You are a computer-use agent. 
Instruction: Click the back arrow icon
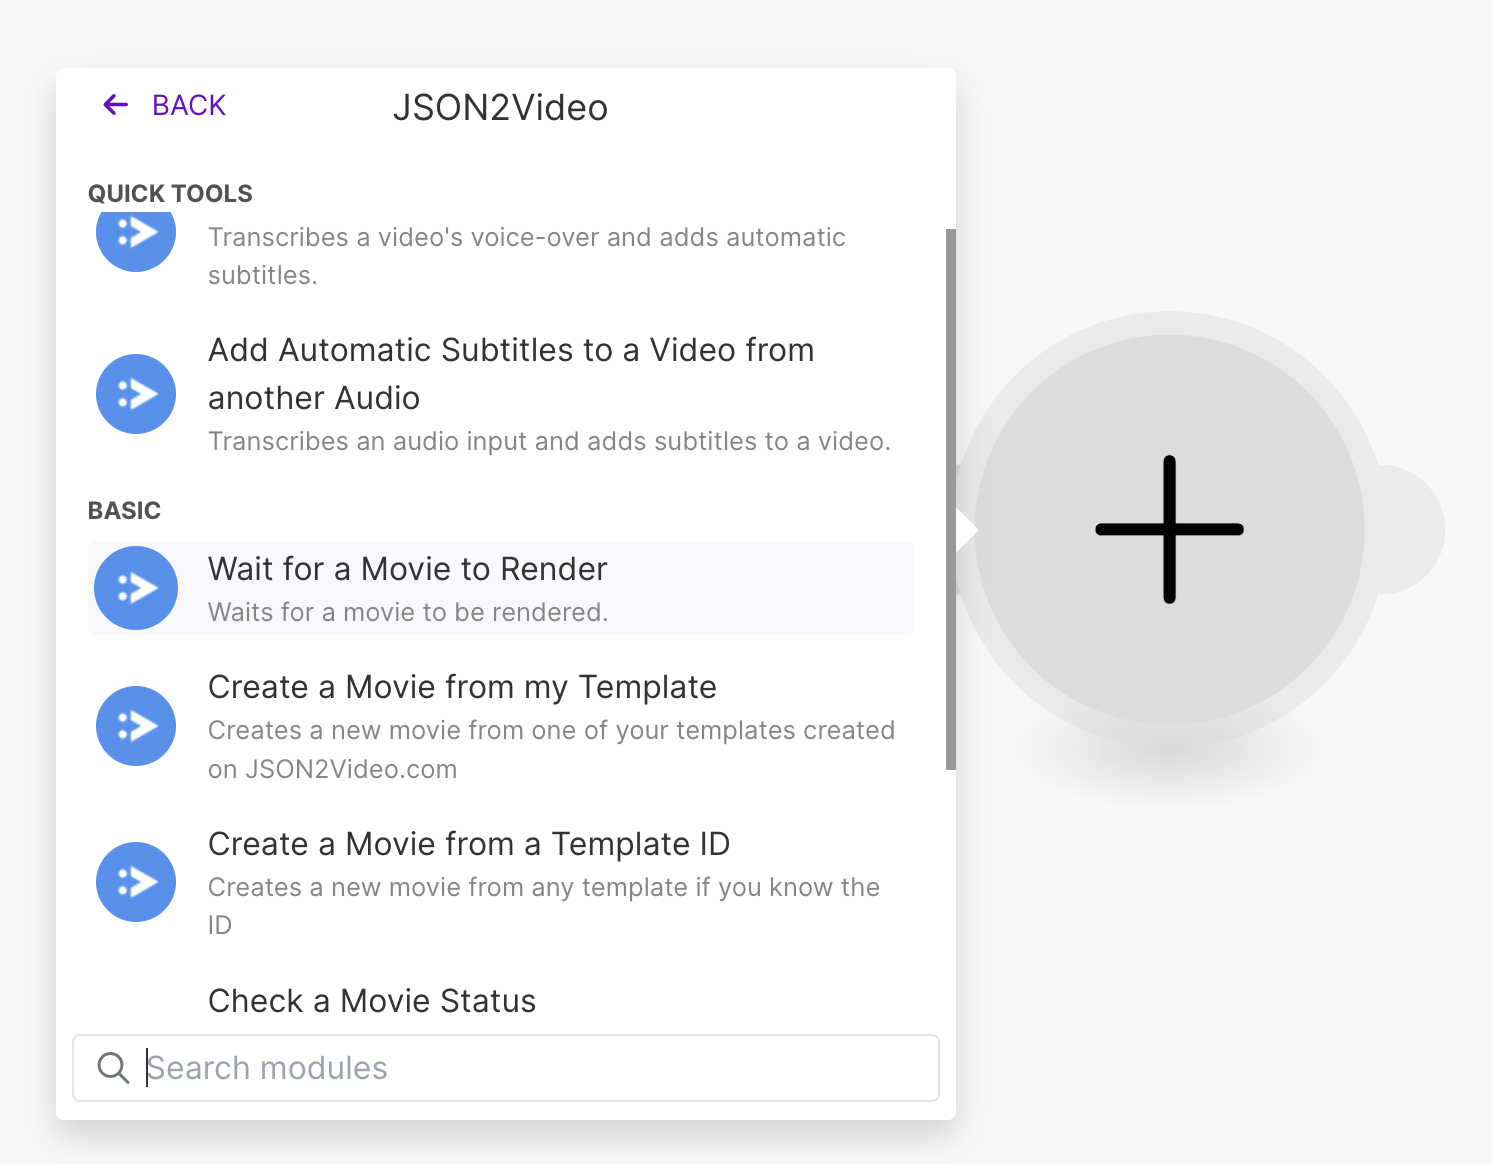(x=116, y=105)
